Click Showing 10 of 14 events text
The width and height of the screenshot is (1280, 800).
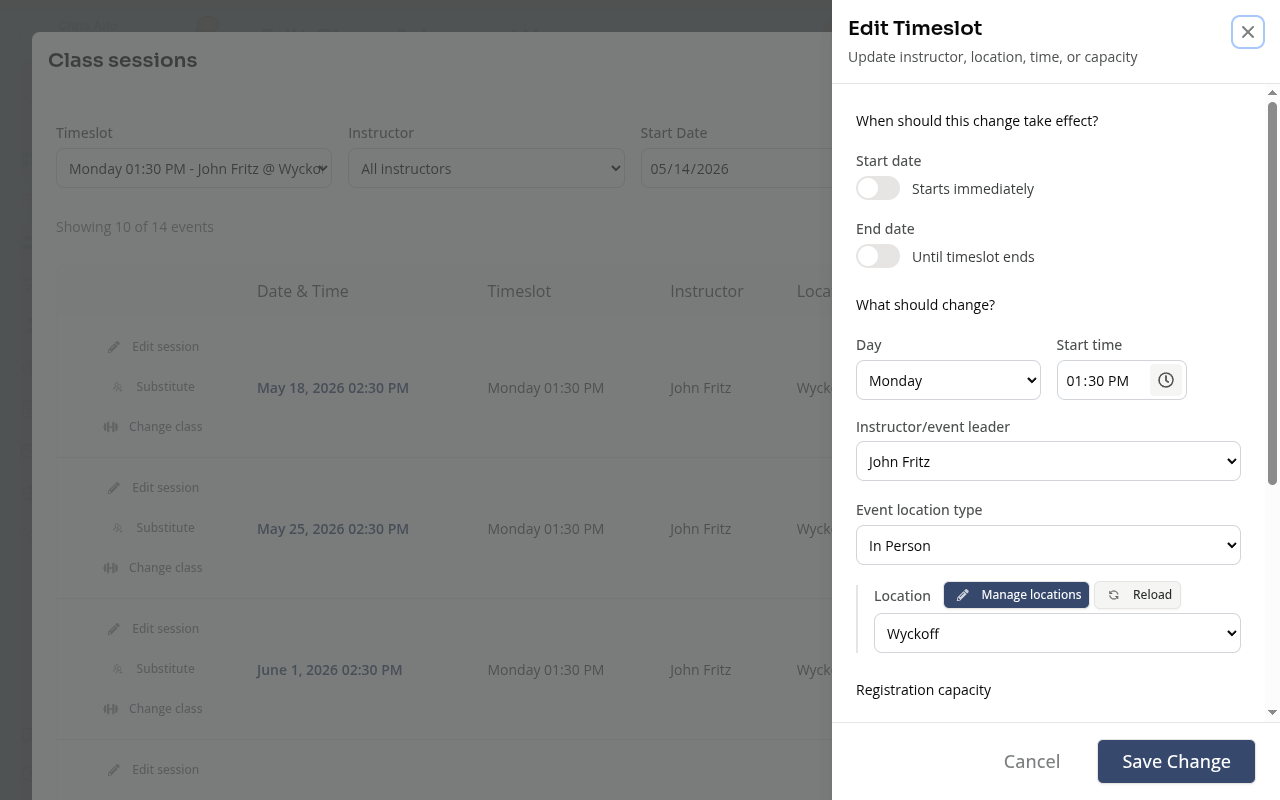[x=135, y=227]
